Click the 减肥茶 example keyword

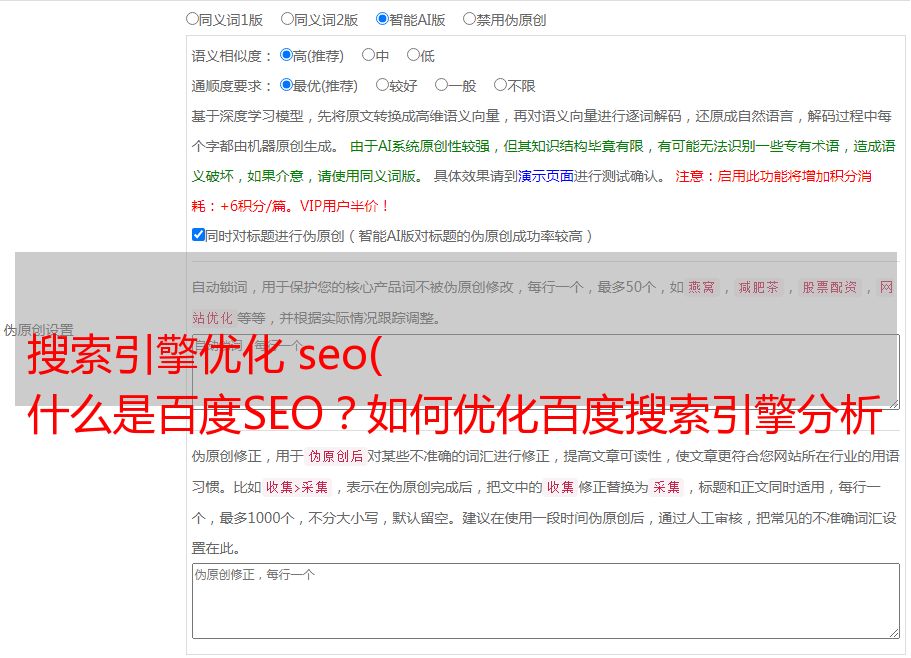pos(758,287)
